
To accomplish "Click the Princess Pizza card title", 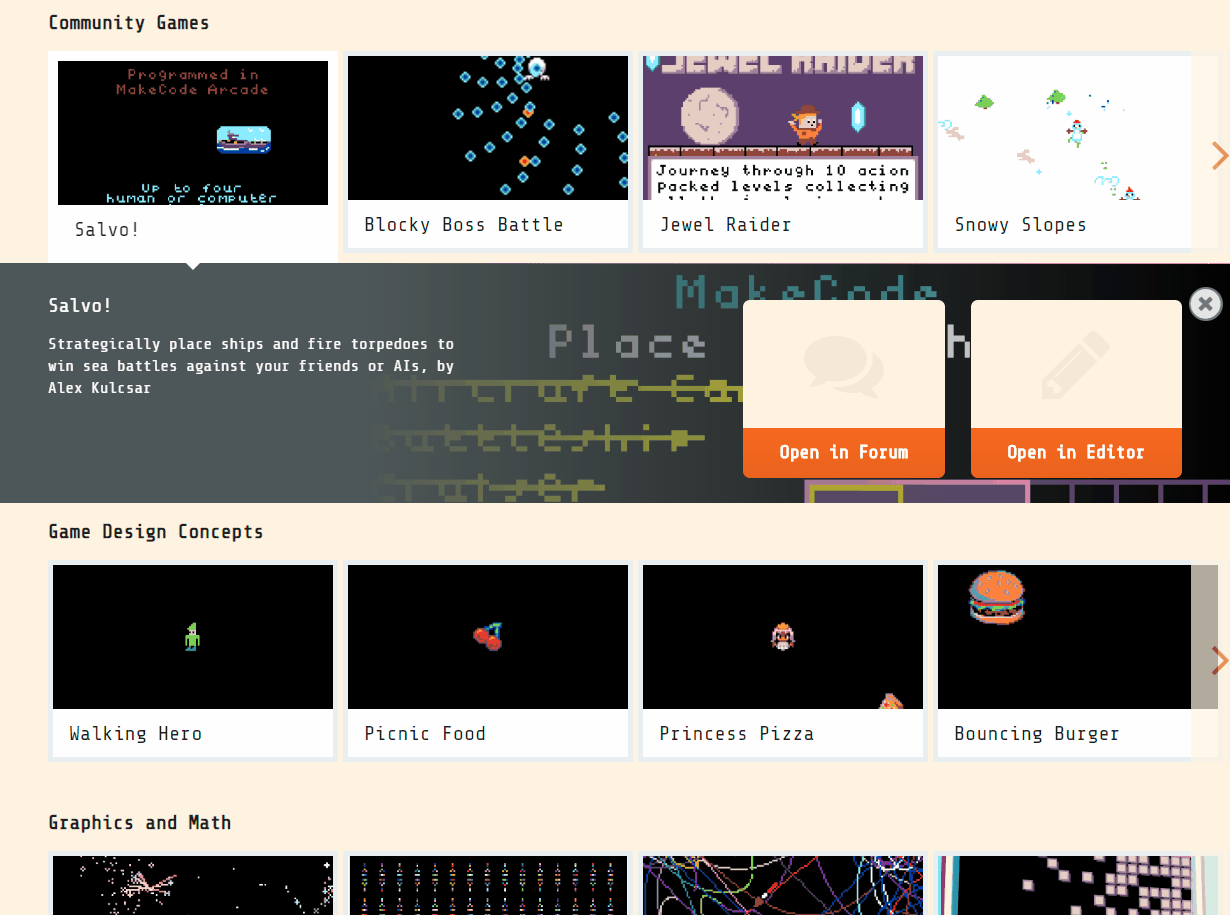I will click(x=737, y=734).
